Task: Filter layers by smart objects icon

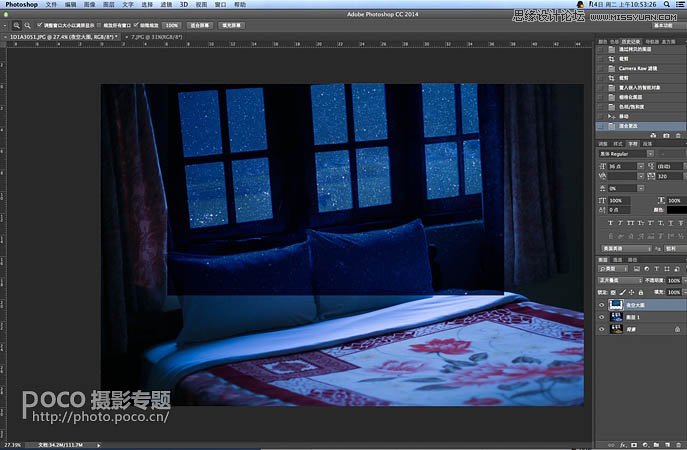Action: (x=676, y=269)
